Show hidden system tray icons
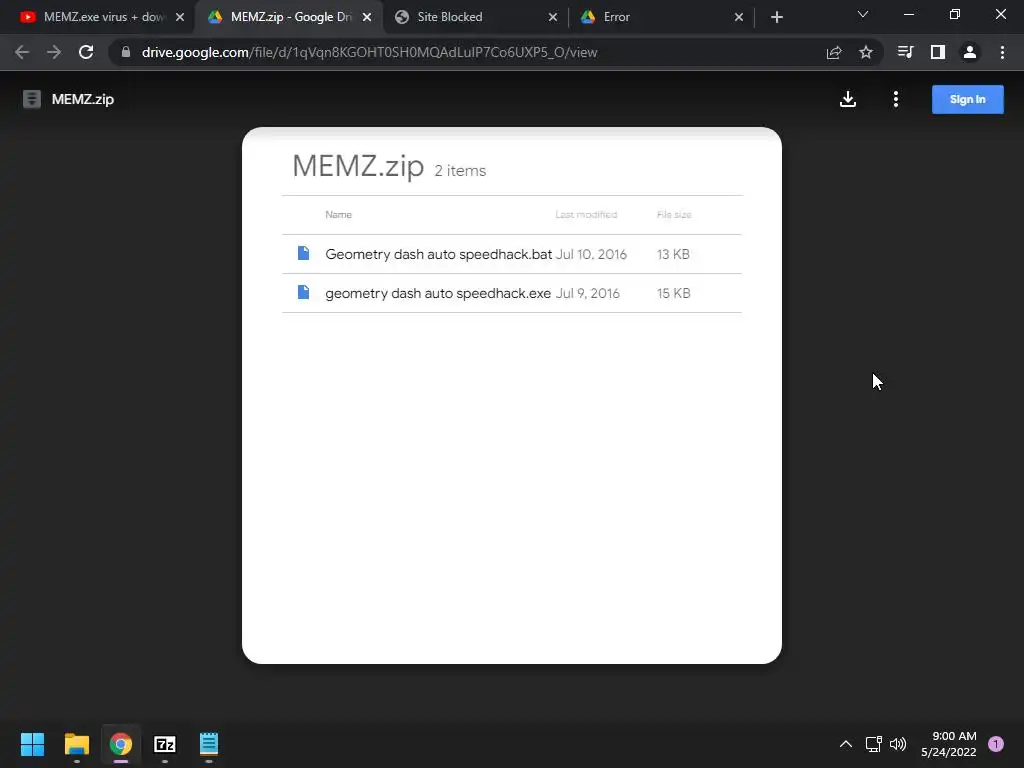Image resolution: width=1024 pixels, height=768 pixels. [x=846, y=744]
